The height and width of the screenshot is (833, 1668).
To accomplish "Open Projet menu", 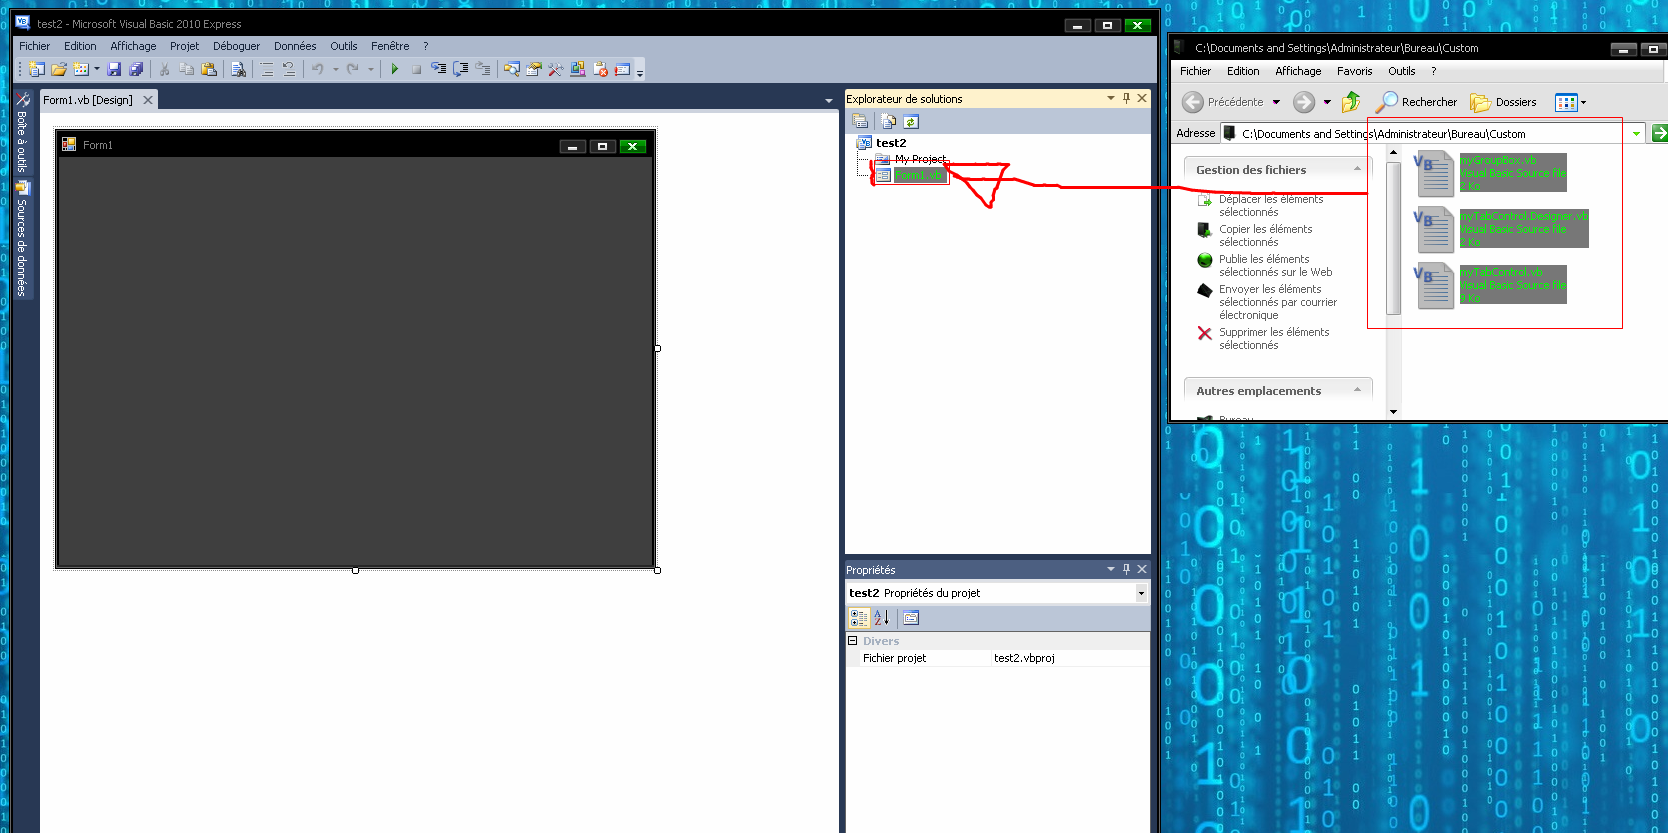I will click(x=184, y=46).
